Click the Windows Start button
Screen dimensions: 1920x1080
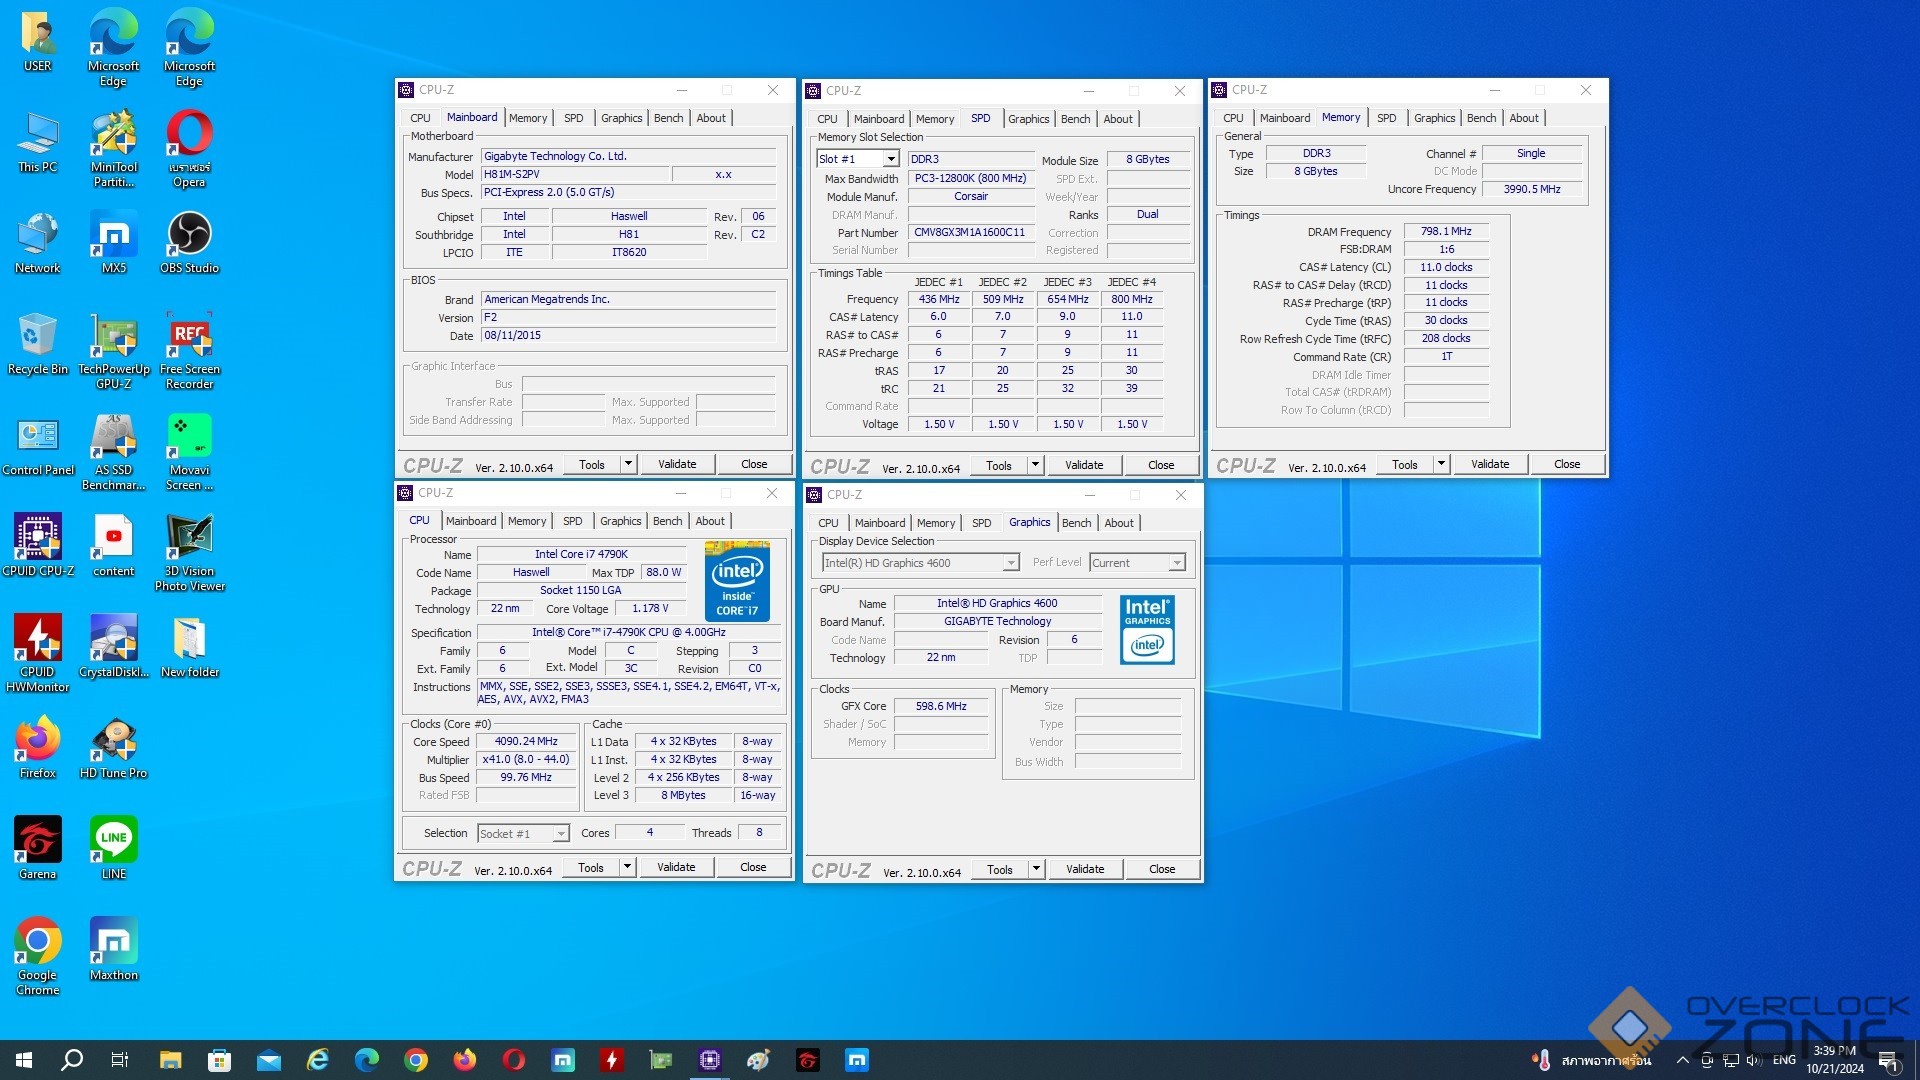24,1060
